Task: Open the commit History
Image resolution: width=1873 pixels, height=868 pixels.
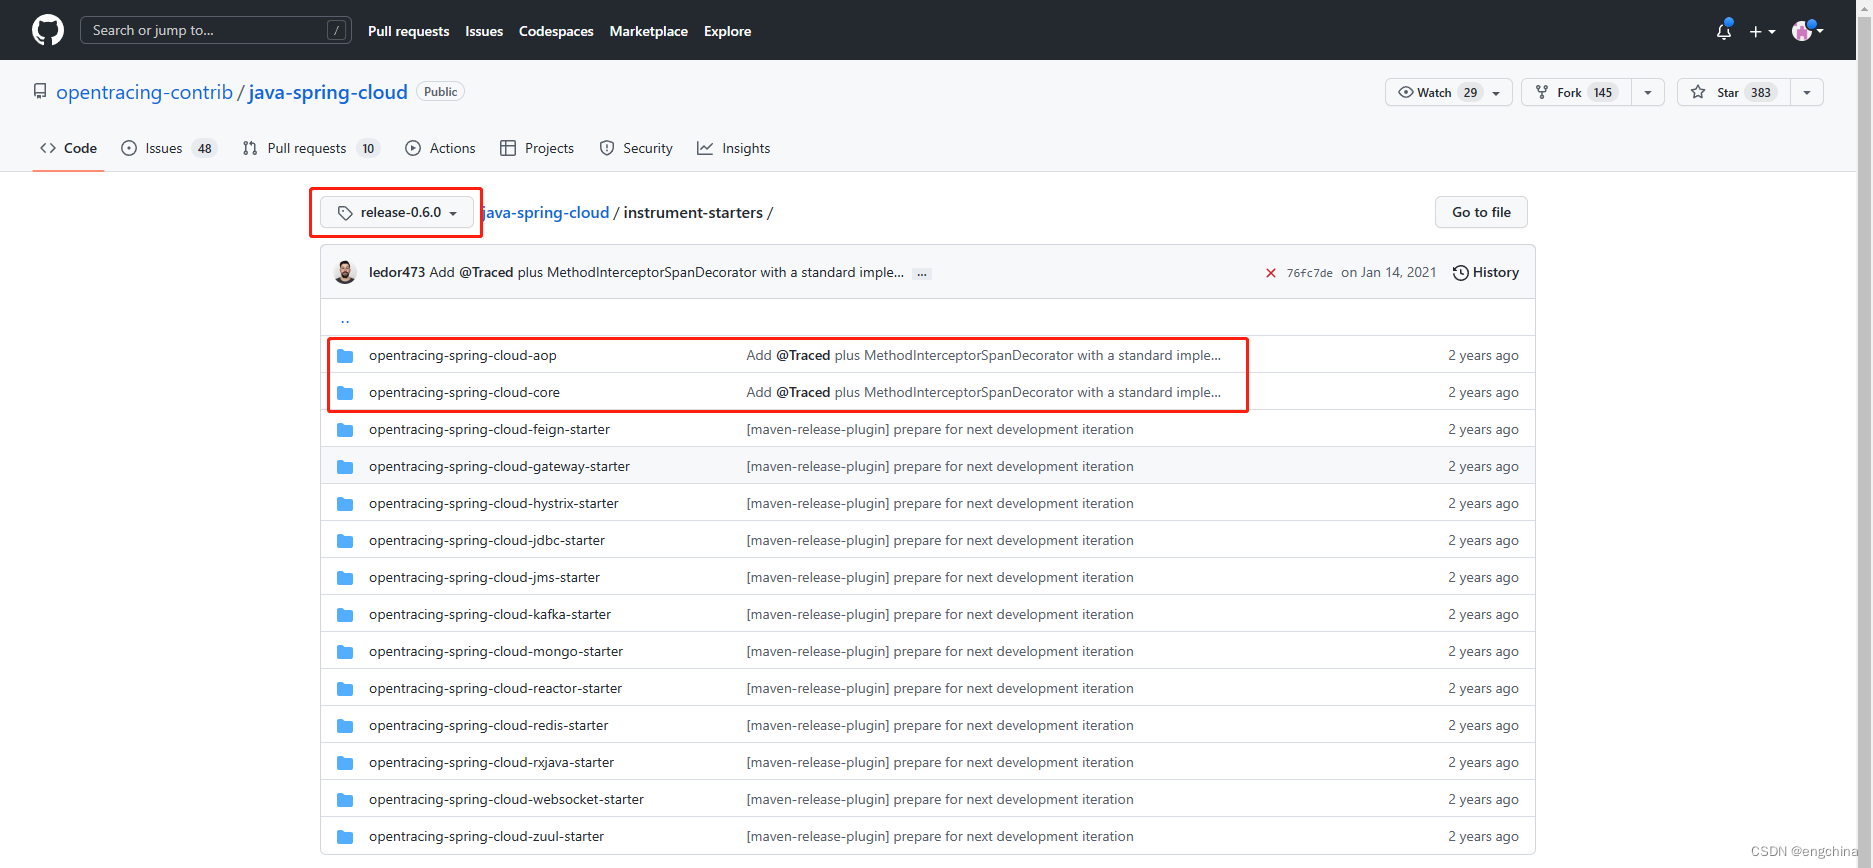Action: [1486, 272]
